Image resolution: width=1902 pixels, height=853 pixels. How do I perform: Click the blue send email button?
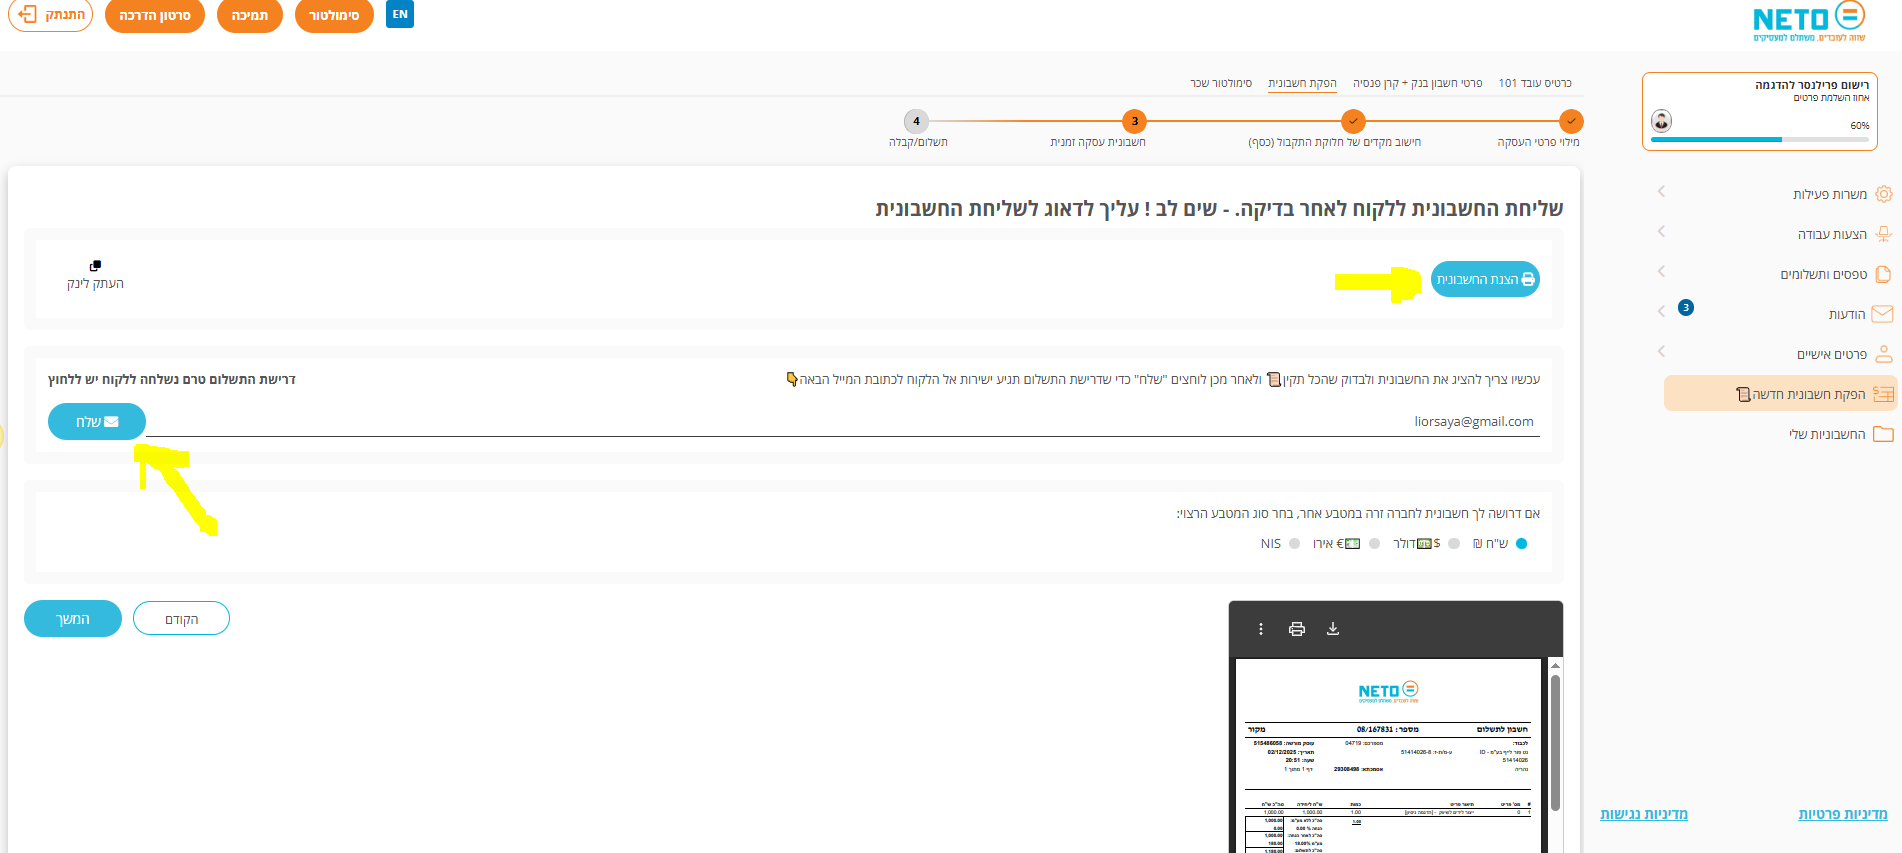click(97, 422)
